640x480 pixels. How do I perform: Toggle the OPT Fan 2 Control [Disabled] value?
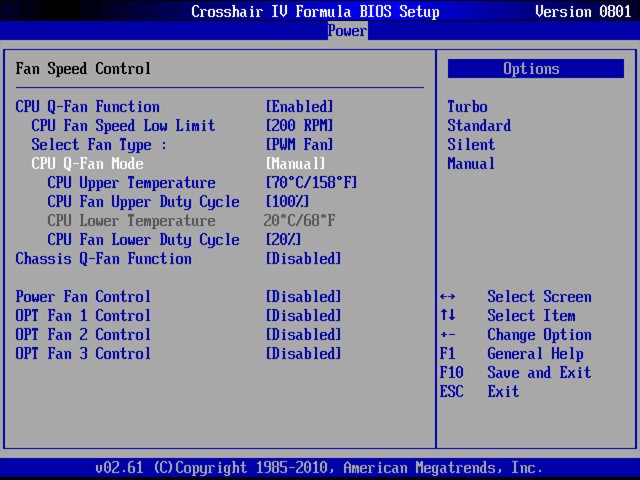(303, 335)
